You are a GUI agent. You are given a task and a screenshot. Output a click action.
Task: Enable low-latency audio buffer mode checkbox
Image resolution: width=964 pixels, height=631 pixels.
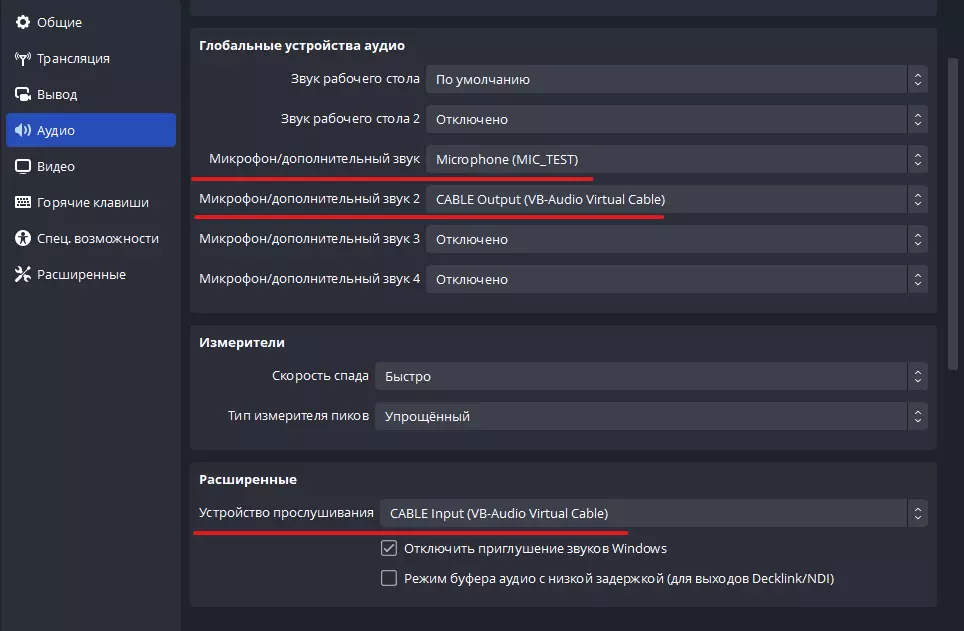[x=389, y=578]
